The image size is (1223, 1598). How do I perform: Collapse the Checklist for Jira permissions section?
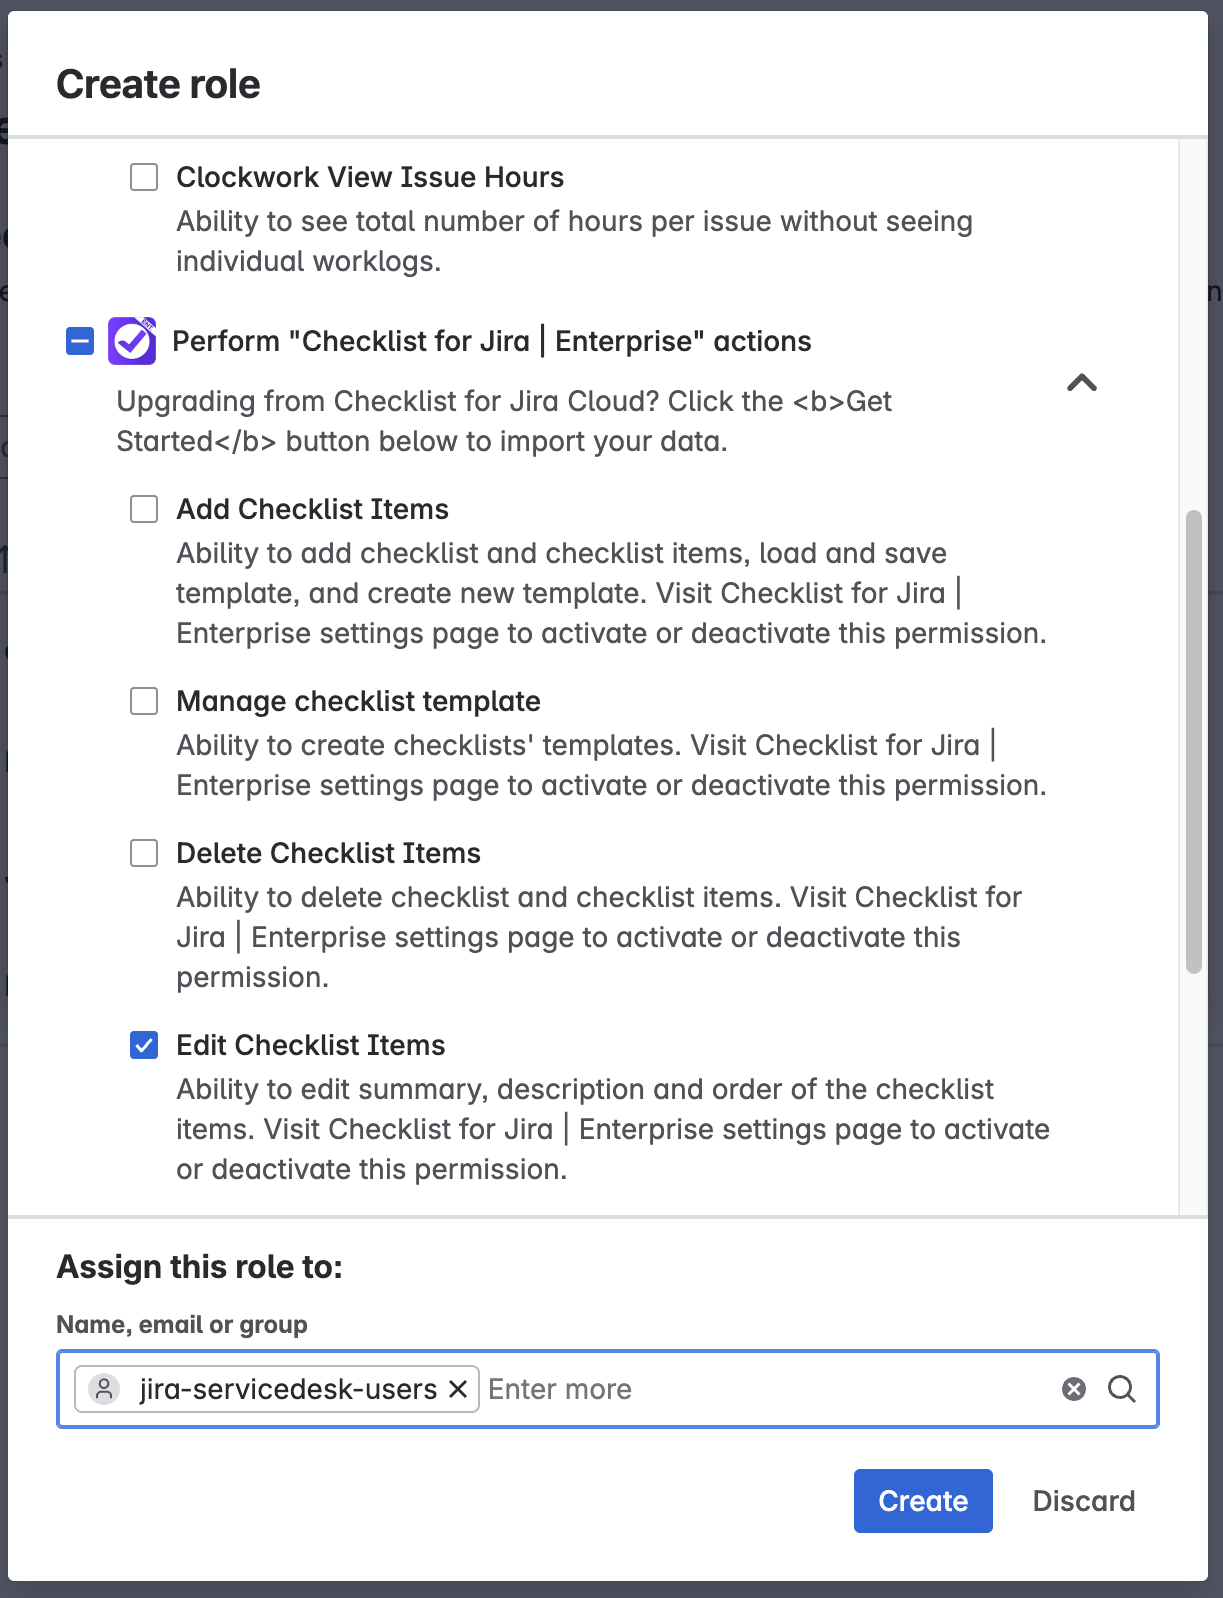point(1082,383)
